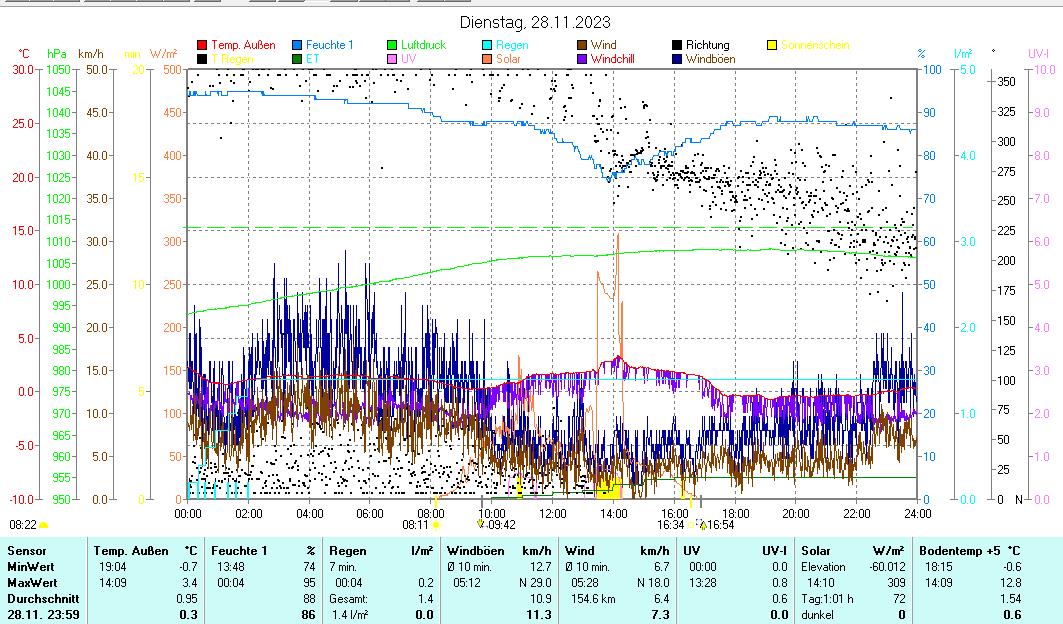Click the yellow Sonnenschein legend square
Screen dimensions: 1063x624
coord(772,45)
